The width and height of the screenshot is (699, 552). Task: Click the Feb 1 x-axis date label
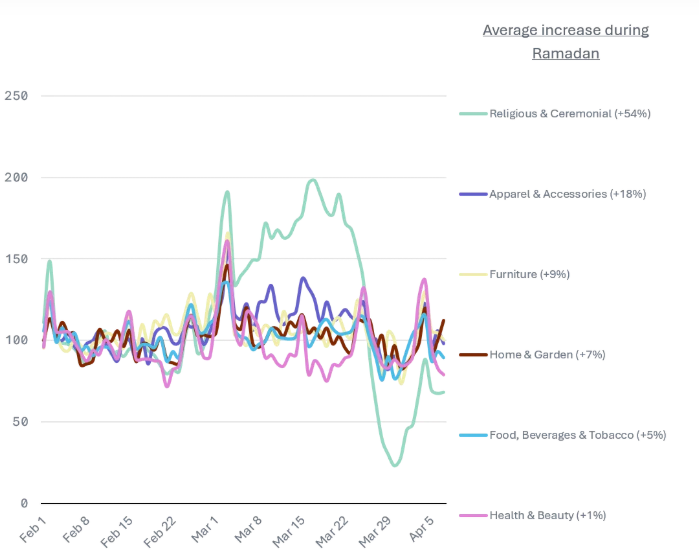(35, 530)
